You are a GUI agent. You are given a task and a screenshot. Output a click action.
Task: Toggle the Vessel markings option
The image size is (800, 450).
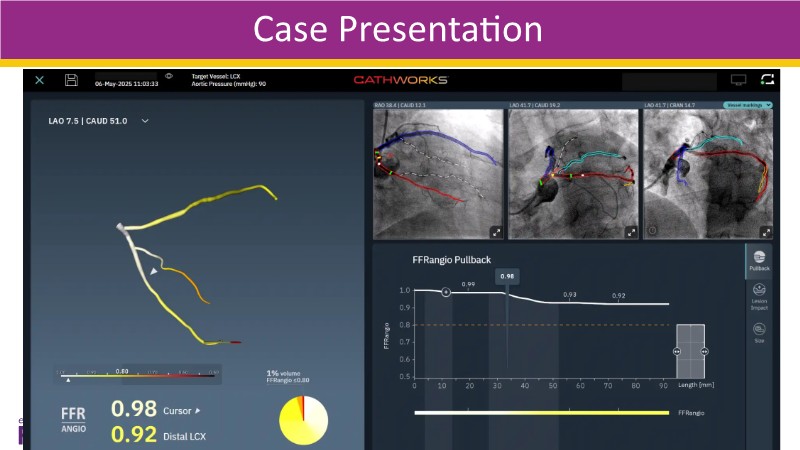748,104
